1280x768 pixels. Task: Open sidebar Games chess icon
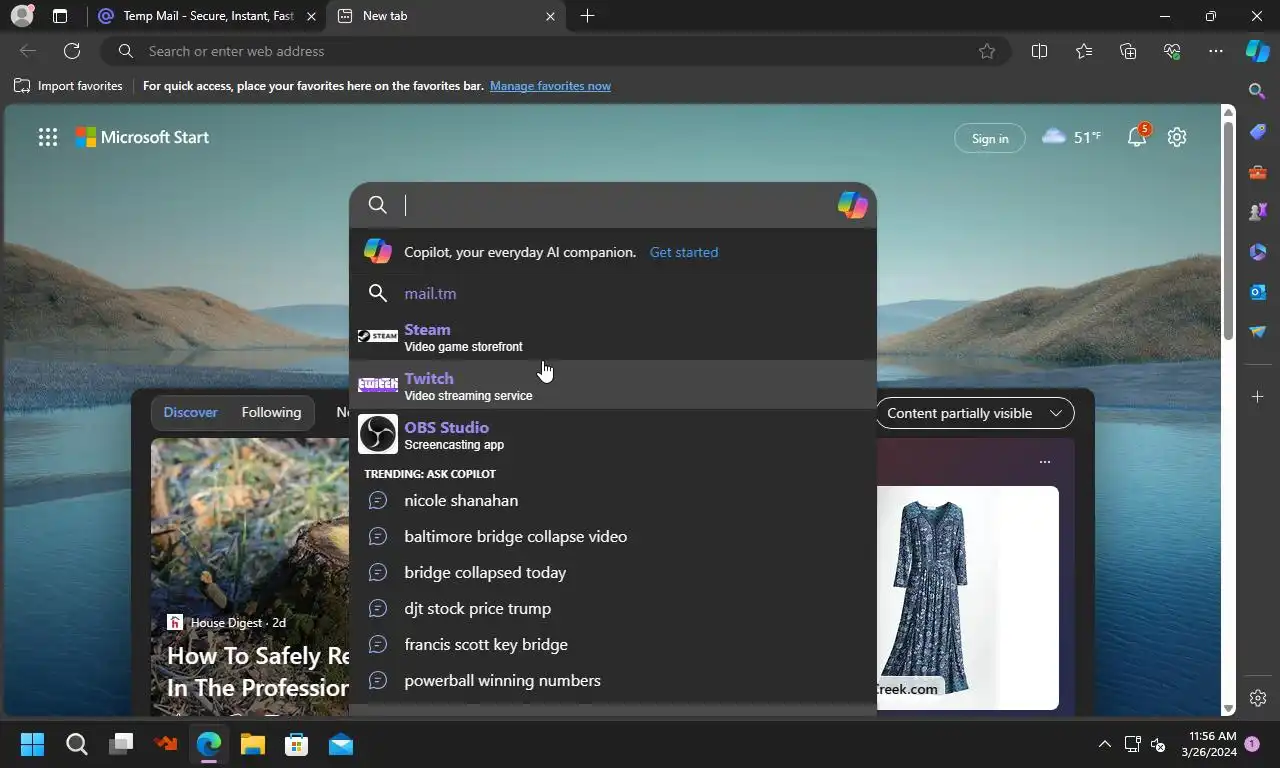(1258, 212)
